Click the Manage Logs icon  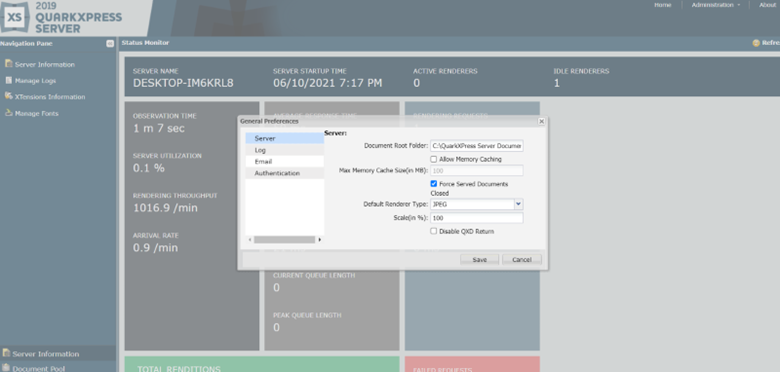pos(8,80)
